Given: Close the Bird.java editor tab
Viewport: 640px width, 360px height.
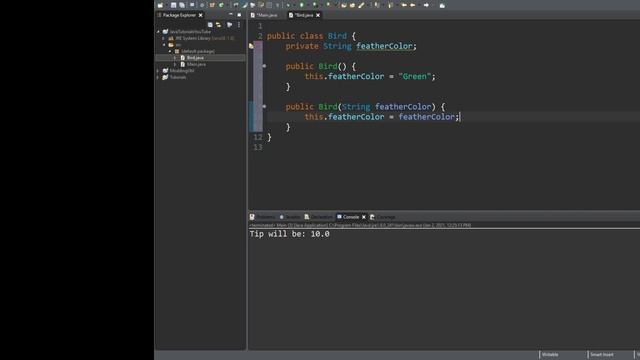Looking at the screenshot, I should [x=318, y=15].
